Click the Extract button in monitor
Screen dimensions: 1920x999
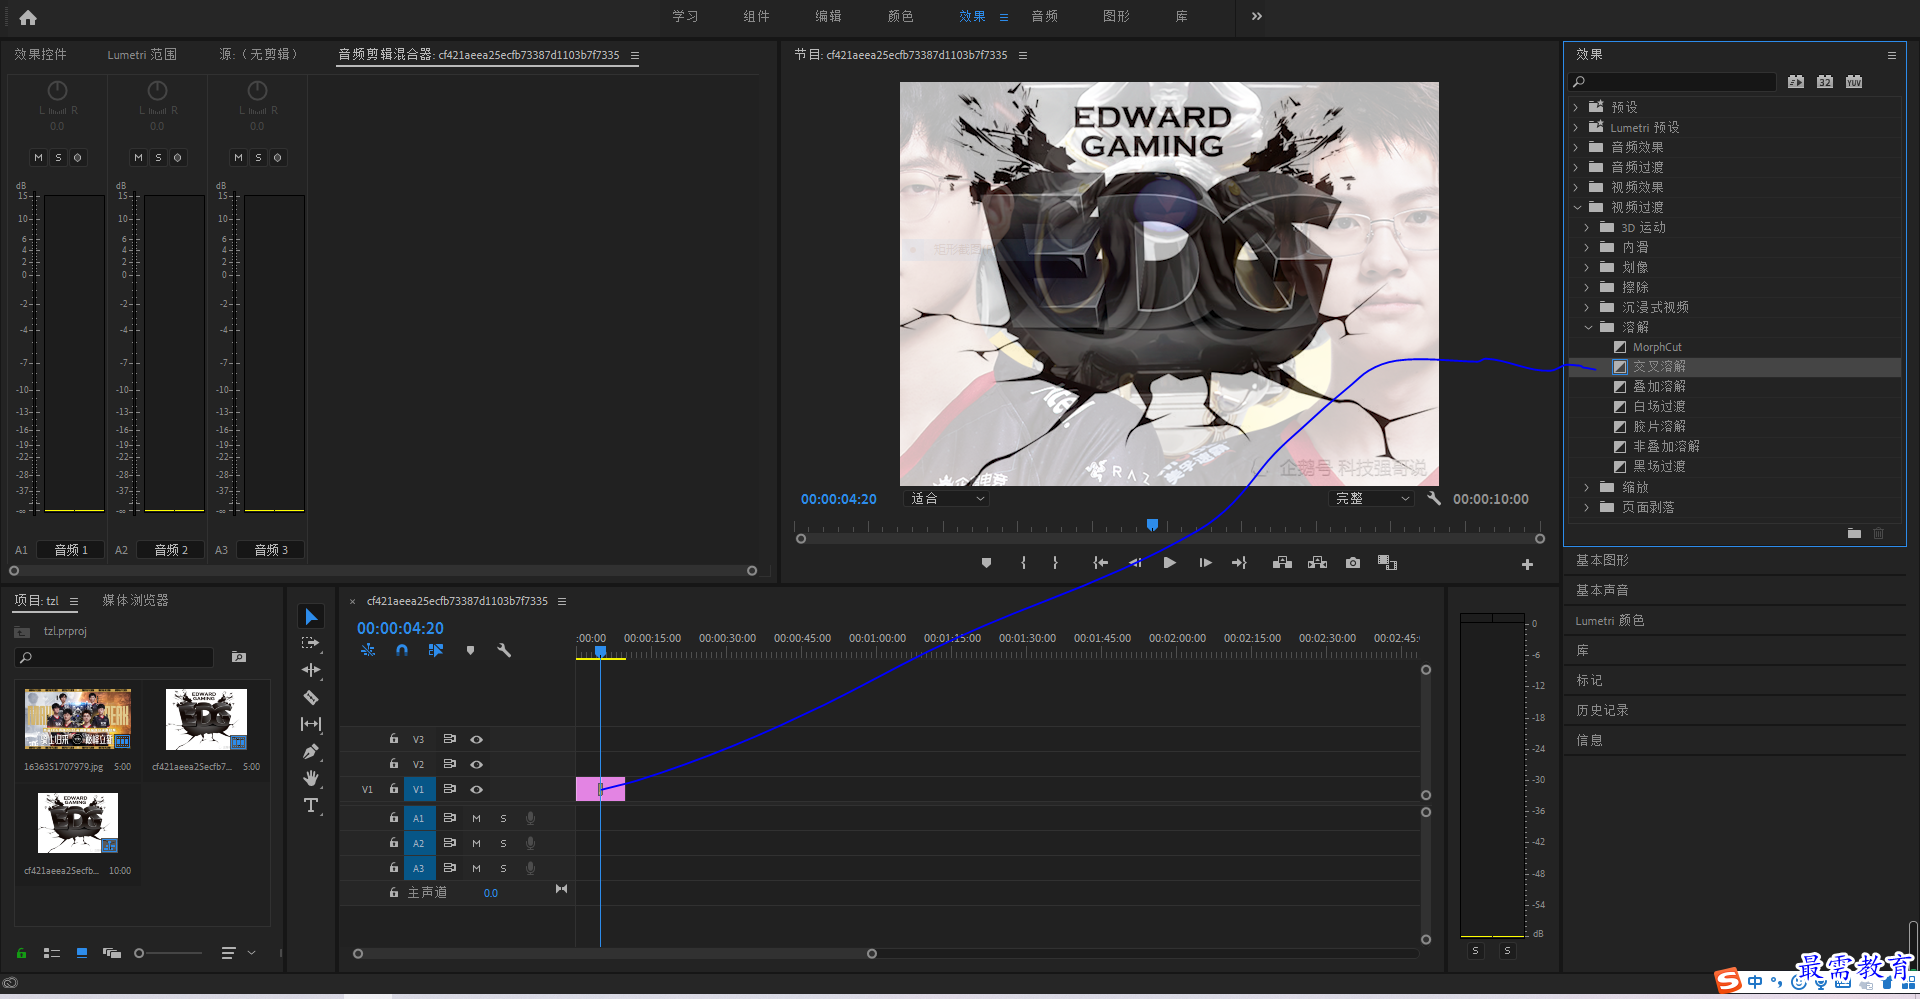click(x=1318, y=563)
